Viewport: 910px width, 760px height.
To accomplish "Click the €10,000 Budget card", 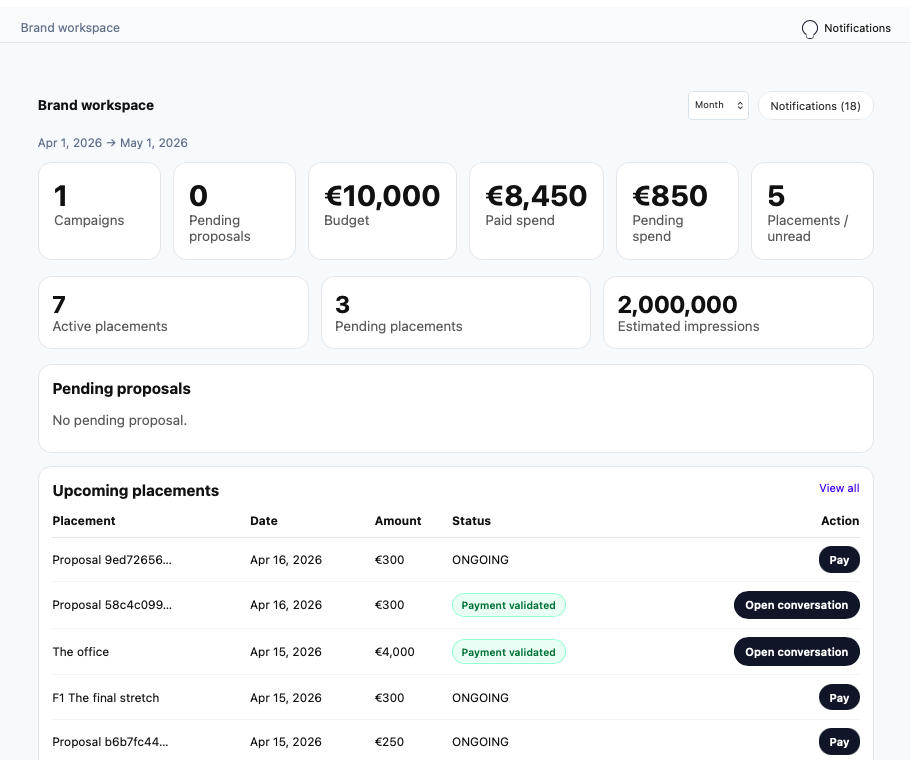I will click(382, 211).
